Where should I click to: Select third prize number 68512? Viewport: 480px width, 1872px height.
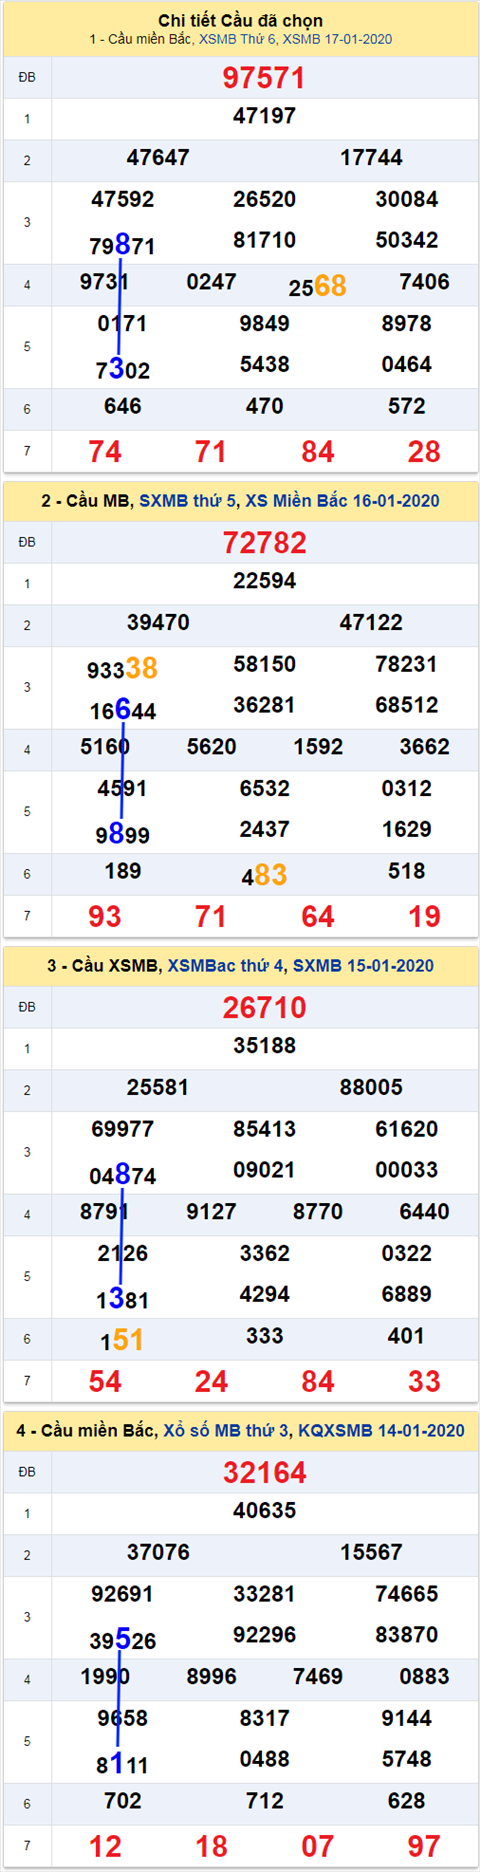click(x=407, y=705)
